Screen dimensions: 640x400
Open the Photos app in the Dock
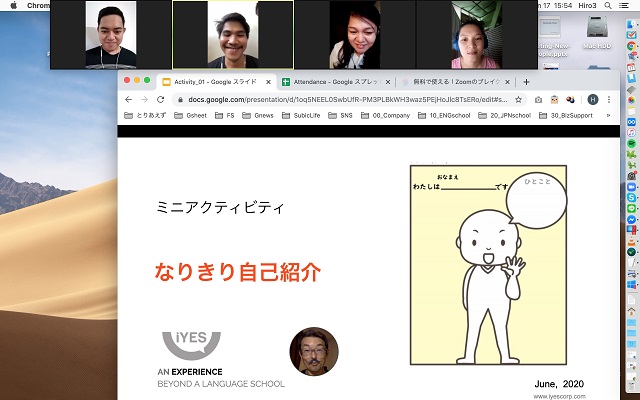(x=631, y=100)
